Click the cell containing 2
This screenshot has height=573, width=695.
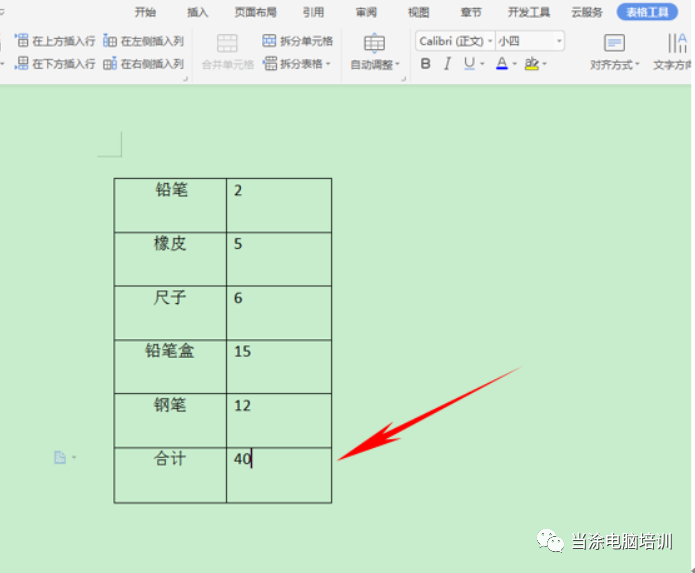pos(279,205)
